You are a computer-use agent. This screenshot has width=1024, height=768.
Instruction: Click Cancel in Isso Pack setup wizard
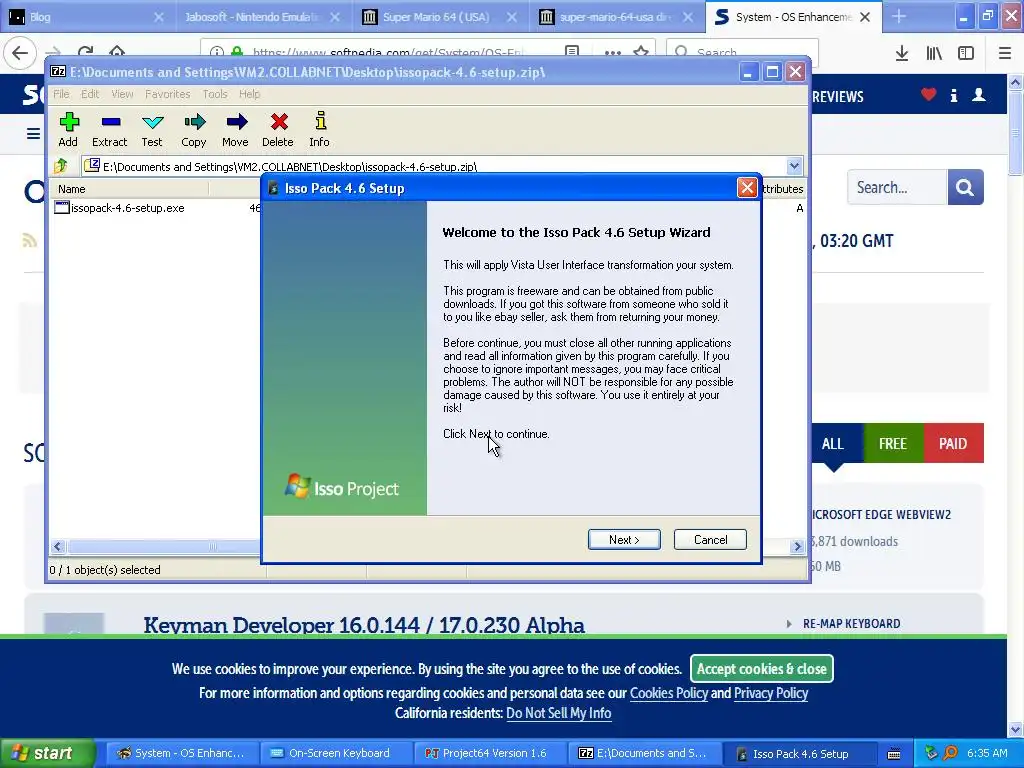click(x=710, y=539)
